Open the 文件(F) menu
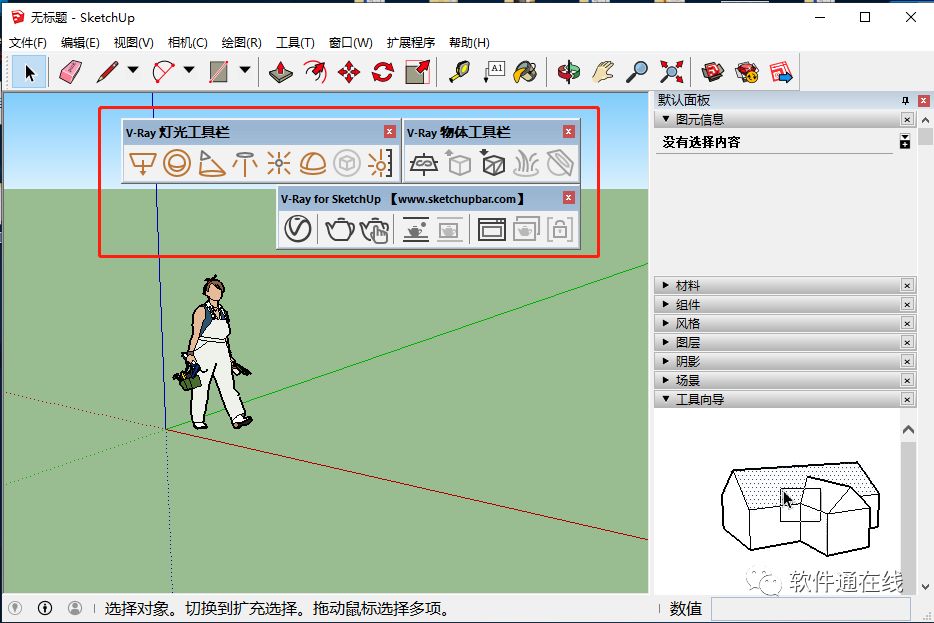 [x=27, y=43]
